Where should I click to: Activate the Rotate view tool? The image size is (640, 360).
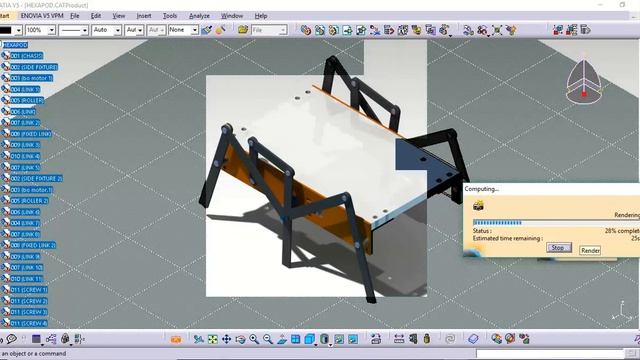tap(240, 339)
